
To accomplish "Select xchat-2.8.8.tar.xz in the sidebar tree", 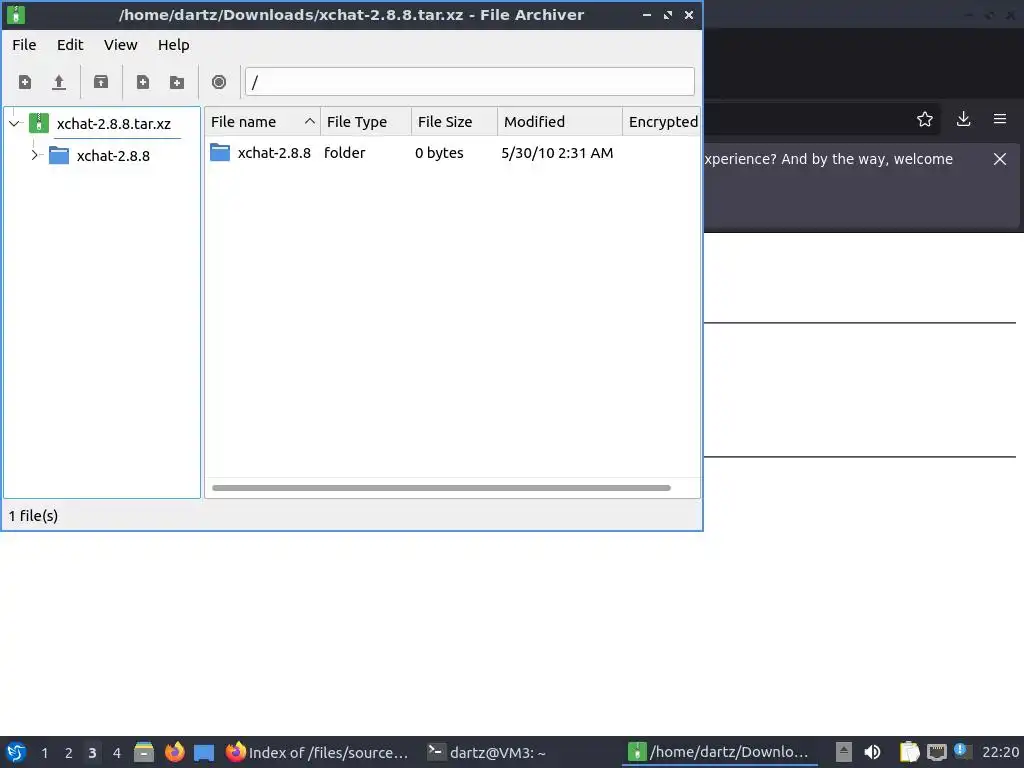I will (x=113, y=123).
